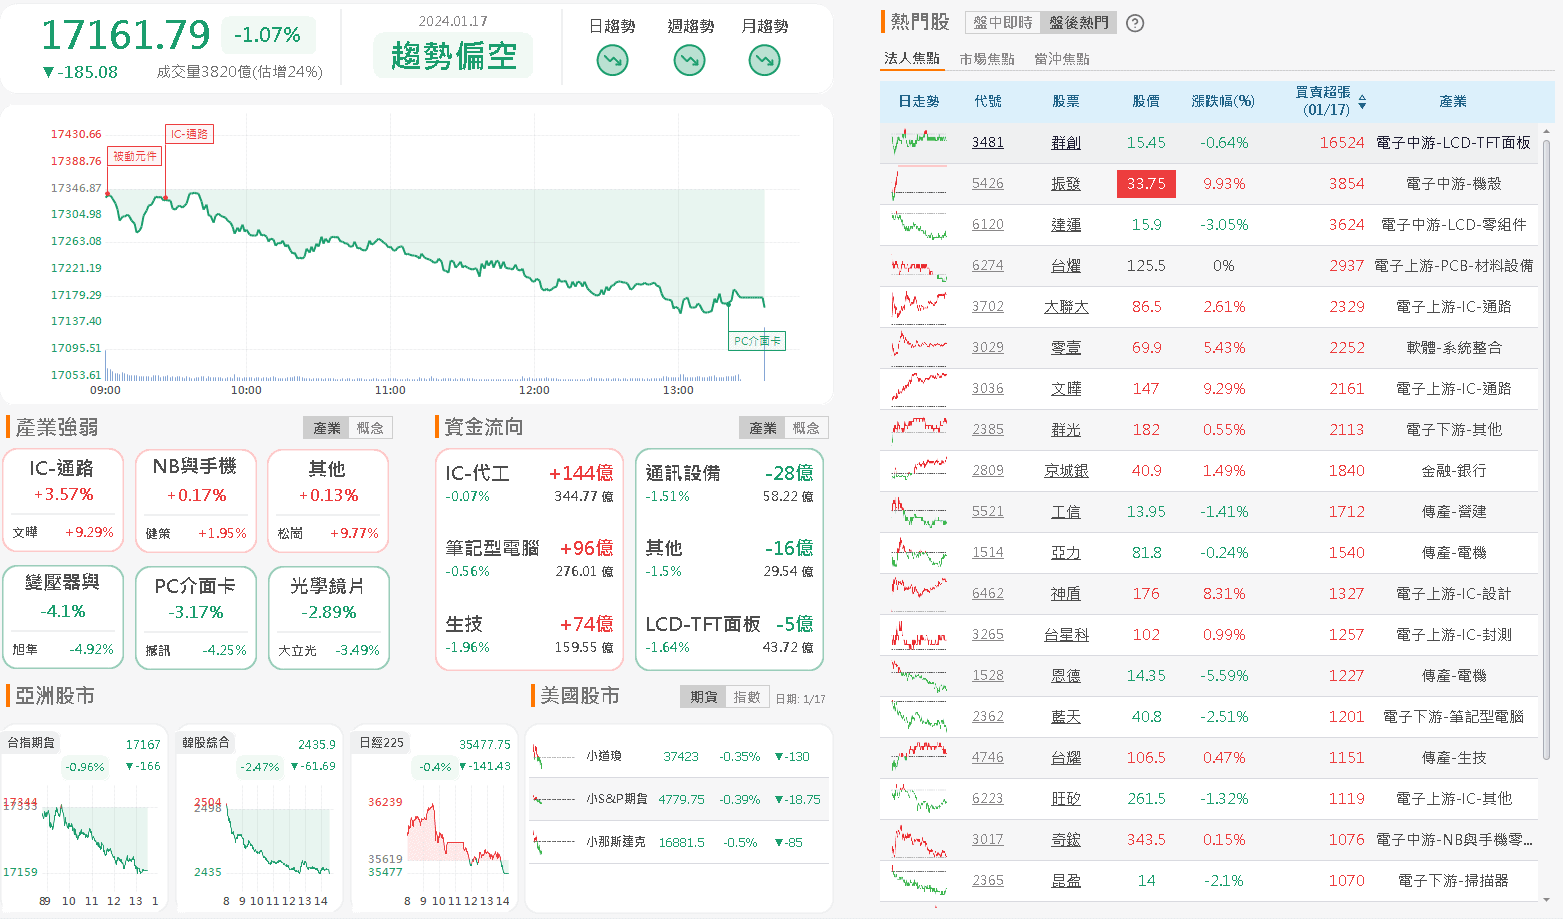Click the 趨勢偏空 trend badge
The width and height of the screenshot is (1563, 919).
coord(453,55)
